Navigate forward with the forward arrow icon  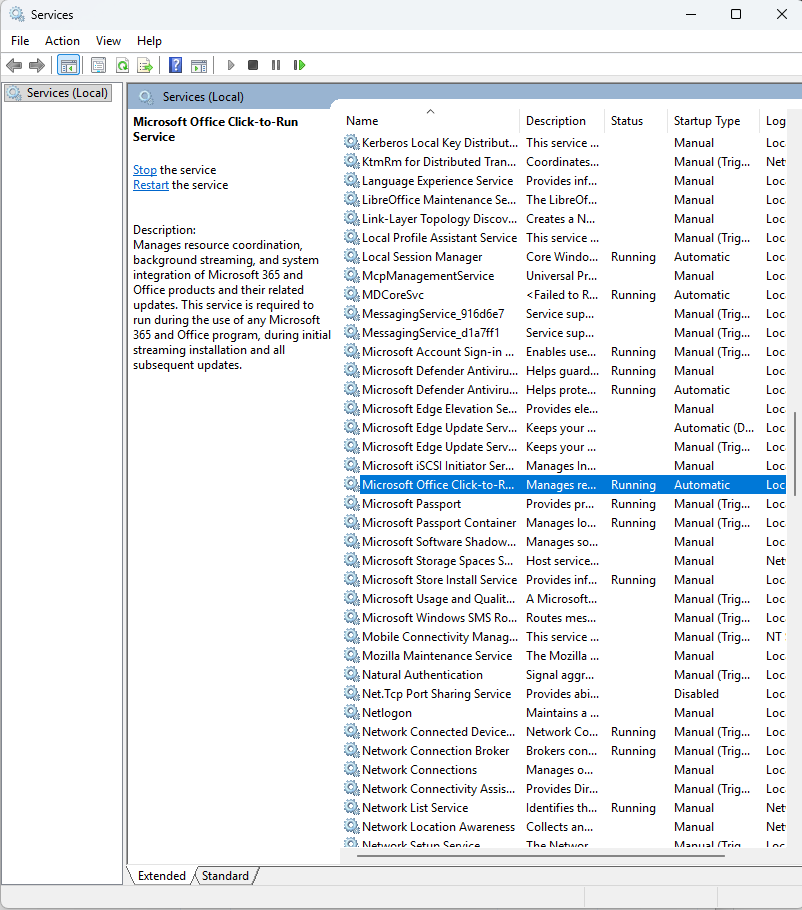point(38,65)
